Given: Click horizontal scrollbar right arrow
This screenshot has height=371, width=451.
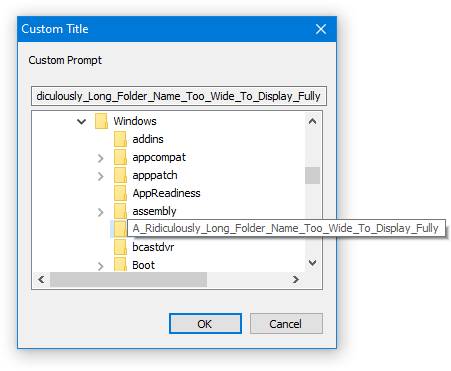Looking at the screenshot, I should (295, 279).
